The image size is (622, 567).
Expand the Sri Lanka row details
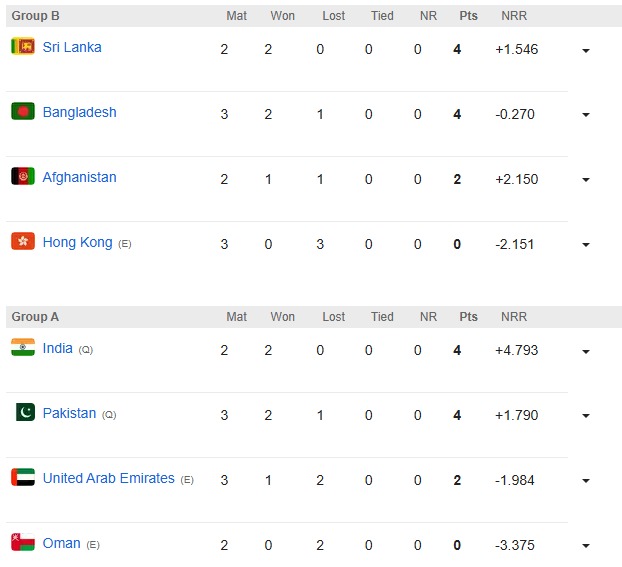585,50
